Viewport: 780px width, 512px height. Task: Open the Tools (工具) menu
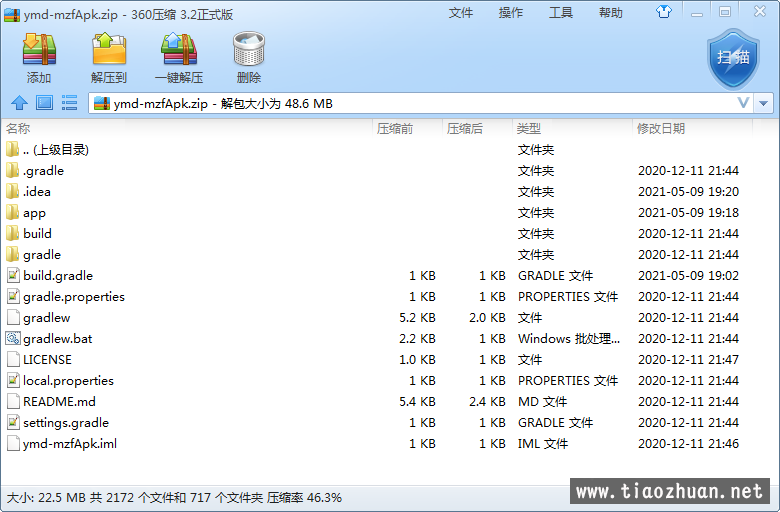click(561, 13)
